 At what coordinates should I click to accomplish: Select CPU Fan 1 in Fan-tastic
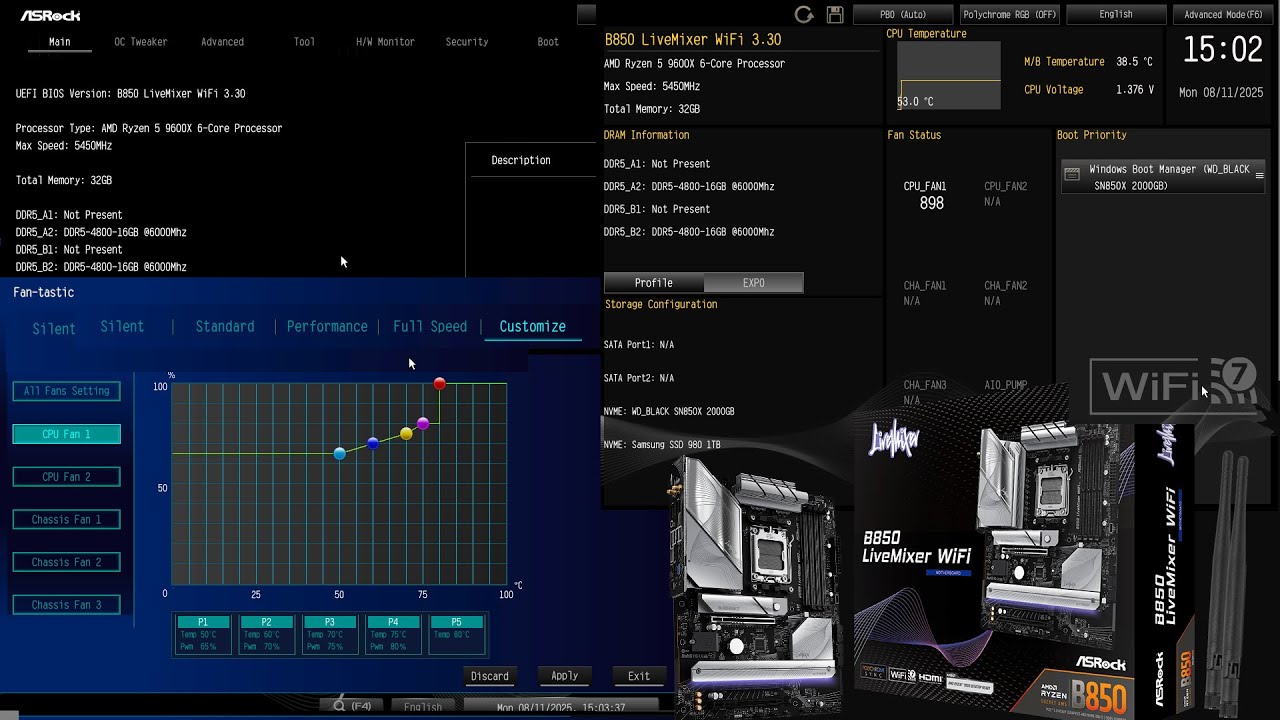pyautogui.click(x=67, y=434)
